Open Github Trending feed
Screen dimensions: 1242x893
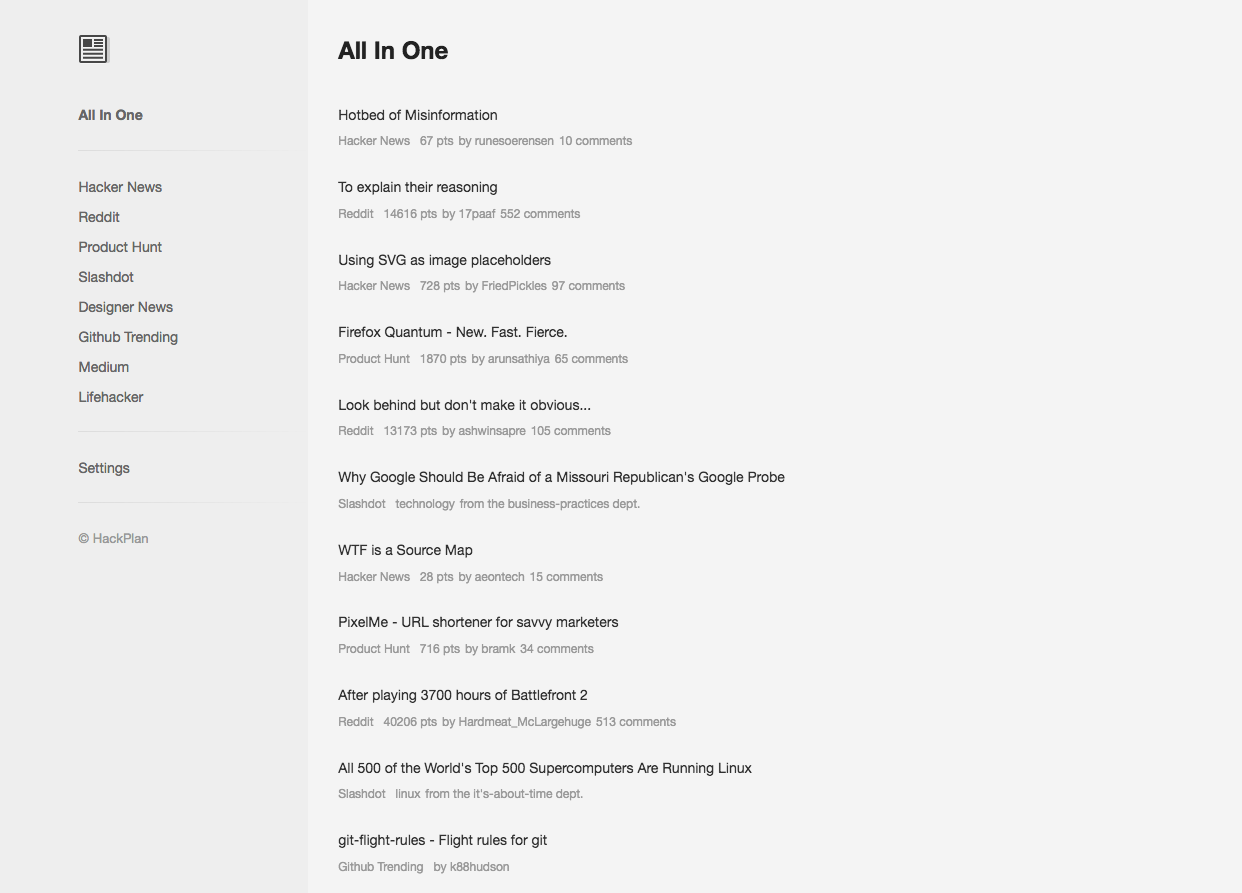tap(128, 337)
